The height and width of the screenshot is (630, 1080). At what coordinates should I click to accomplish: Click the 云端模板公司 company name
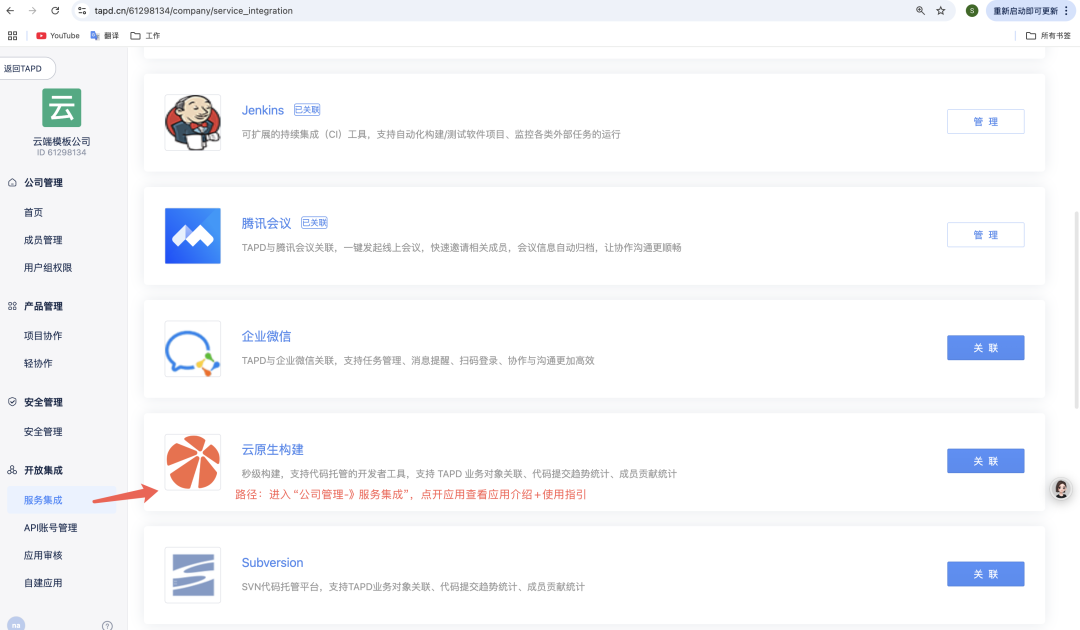pos(61,141)
